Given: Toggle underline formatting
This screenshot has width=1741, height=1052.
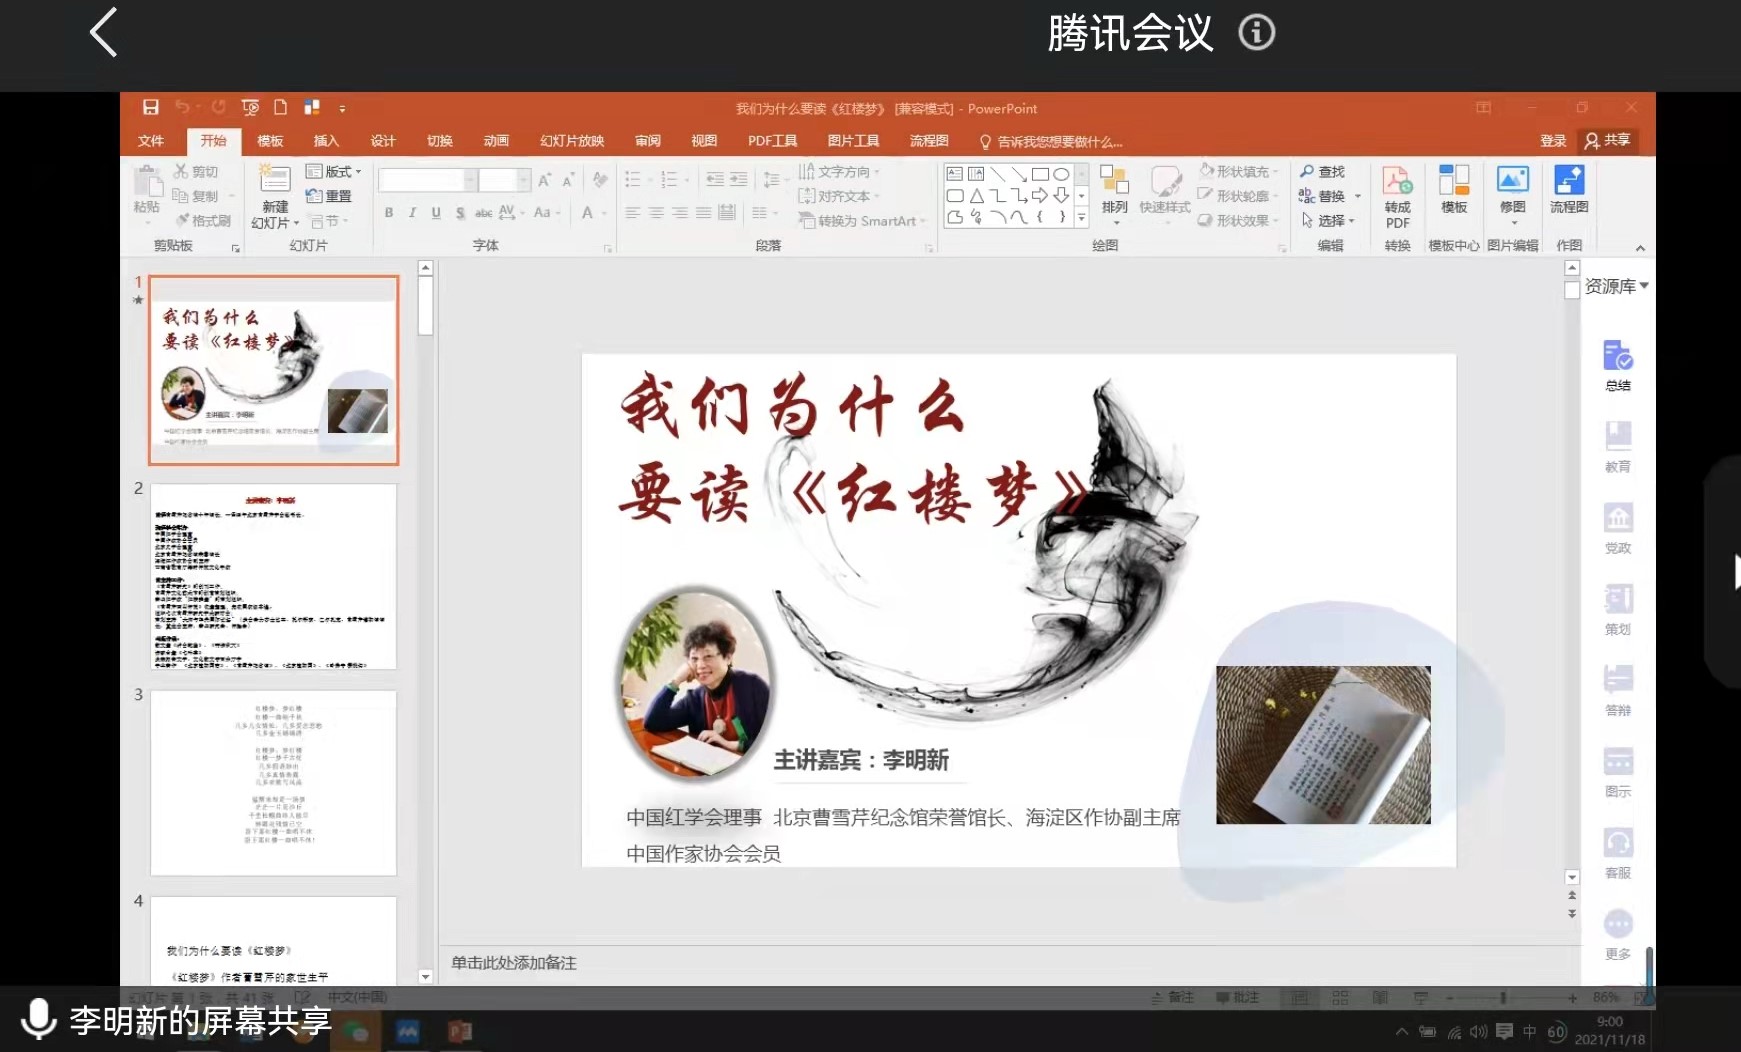Looking at the screenshot, I should 435,212.
